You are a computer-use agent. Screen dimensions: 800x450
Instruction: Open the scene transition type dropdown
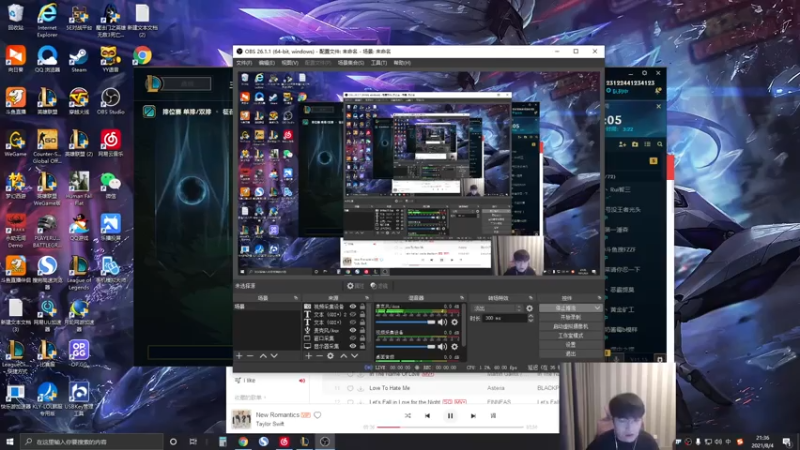click(497, 308)
